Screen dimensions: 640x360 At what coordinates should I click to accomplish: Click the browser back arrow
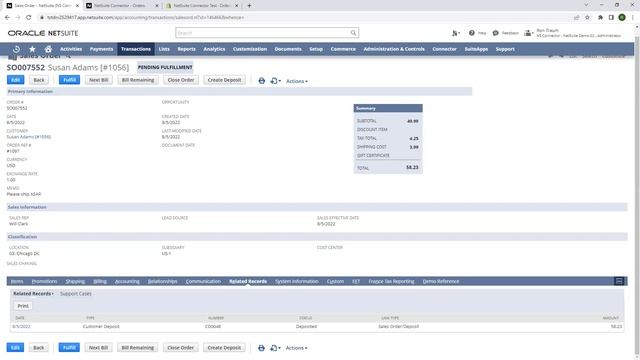[x=7, y=17]
